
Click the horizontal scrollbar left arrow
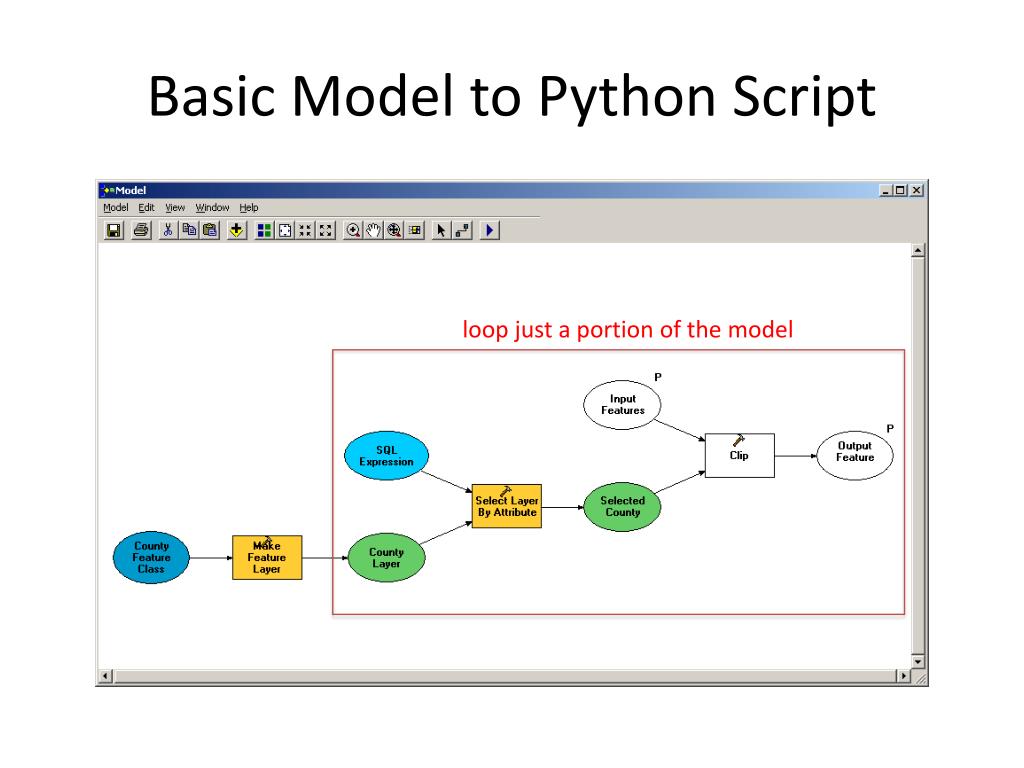[106, 676]
